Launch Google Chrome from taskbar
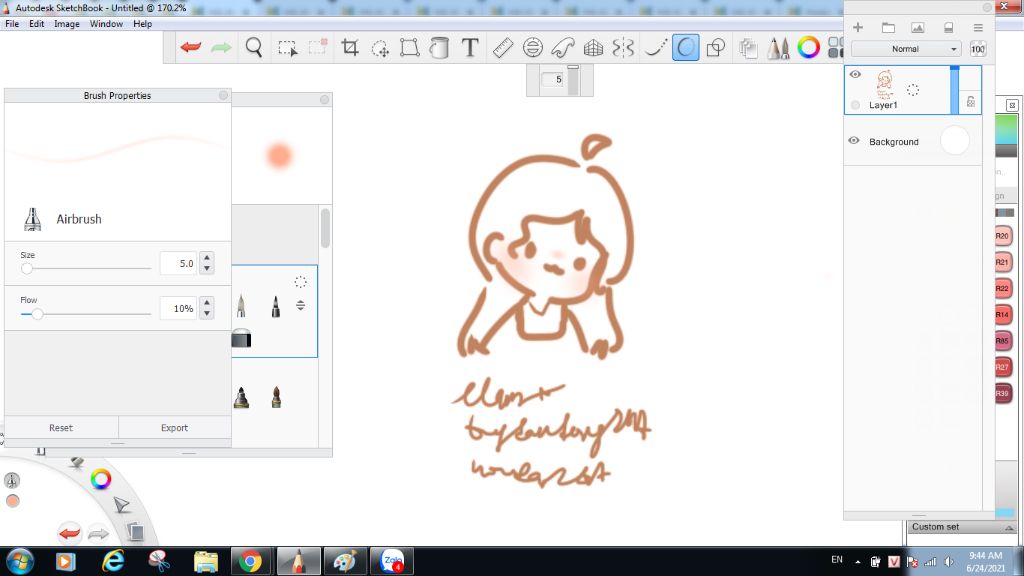This screenshot has height=576, width=1024. pos(250,561)
